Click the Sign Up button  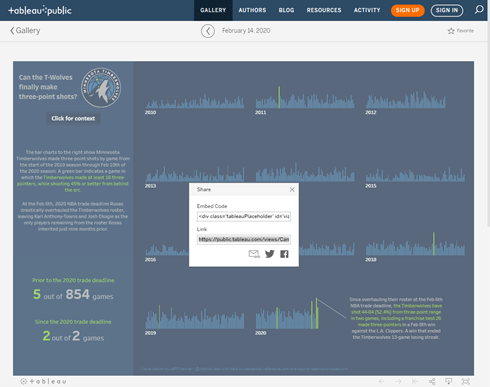[x=407, y=10]
